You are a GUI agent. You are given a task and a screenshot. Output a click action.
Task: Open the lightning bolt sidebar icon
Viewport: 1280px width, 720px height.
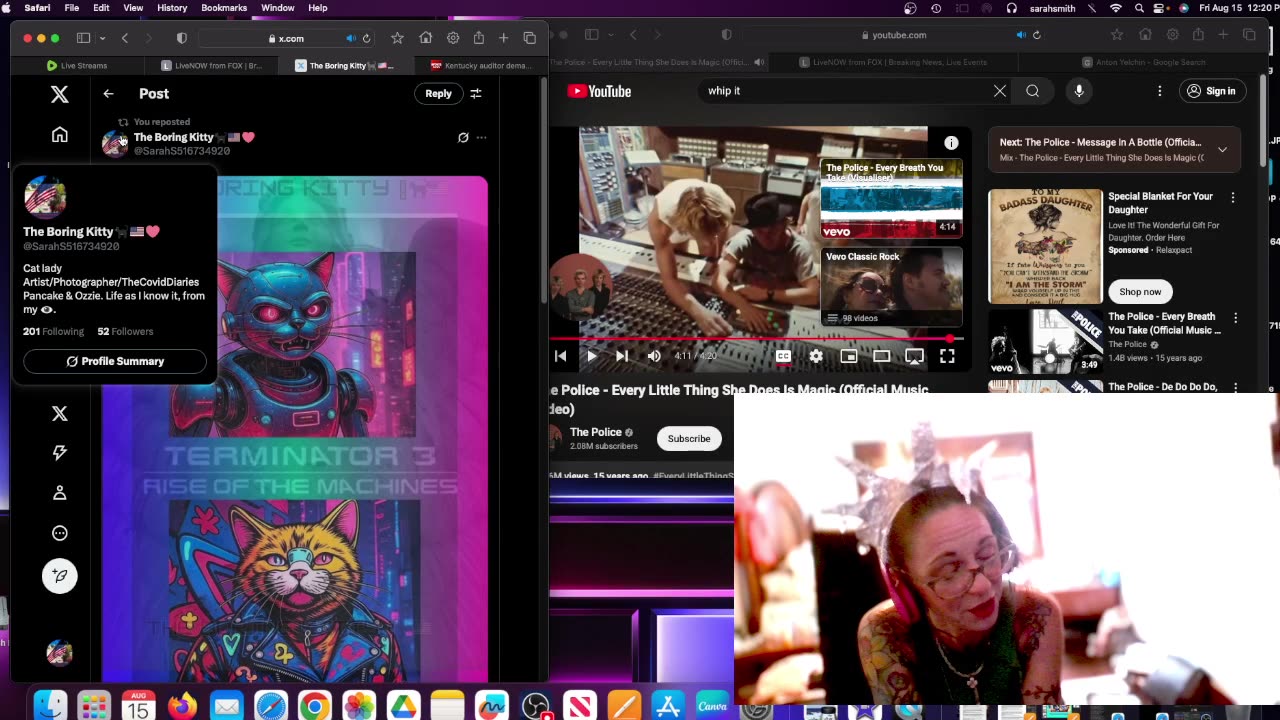click(x=60, y=453)
